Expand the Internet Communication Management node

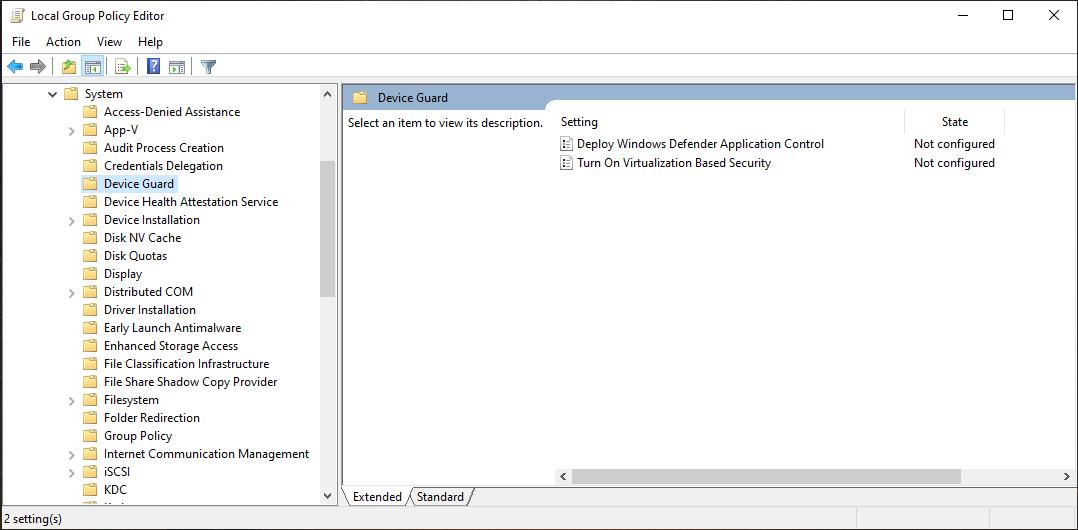(x=72, y=454)
